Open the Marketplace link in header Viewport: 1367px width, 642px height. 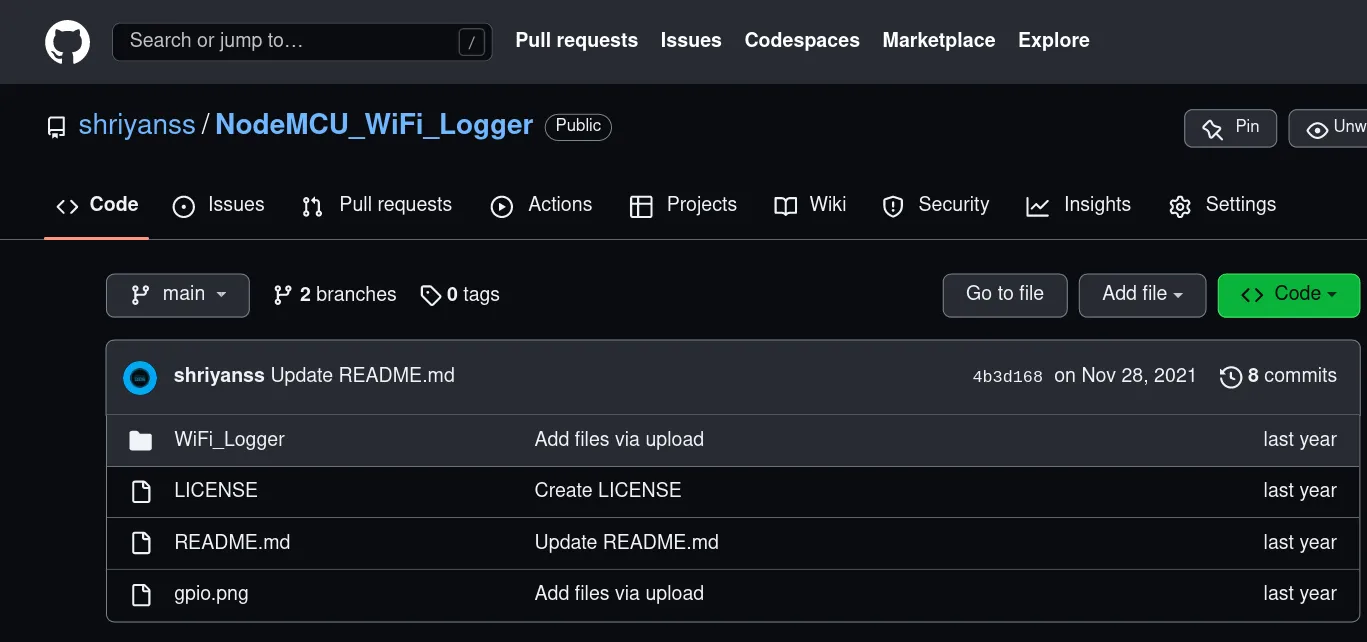click(938, 41)
